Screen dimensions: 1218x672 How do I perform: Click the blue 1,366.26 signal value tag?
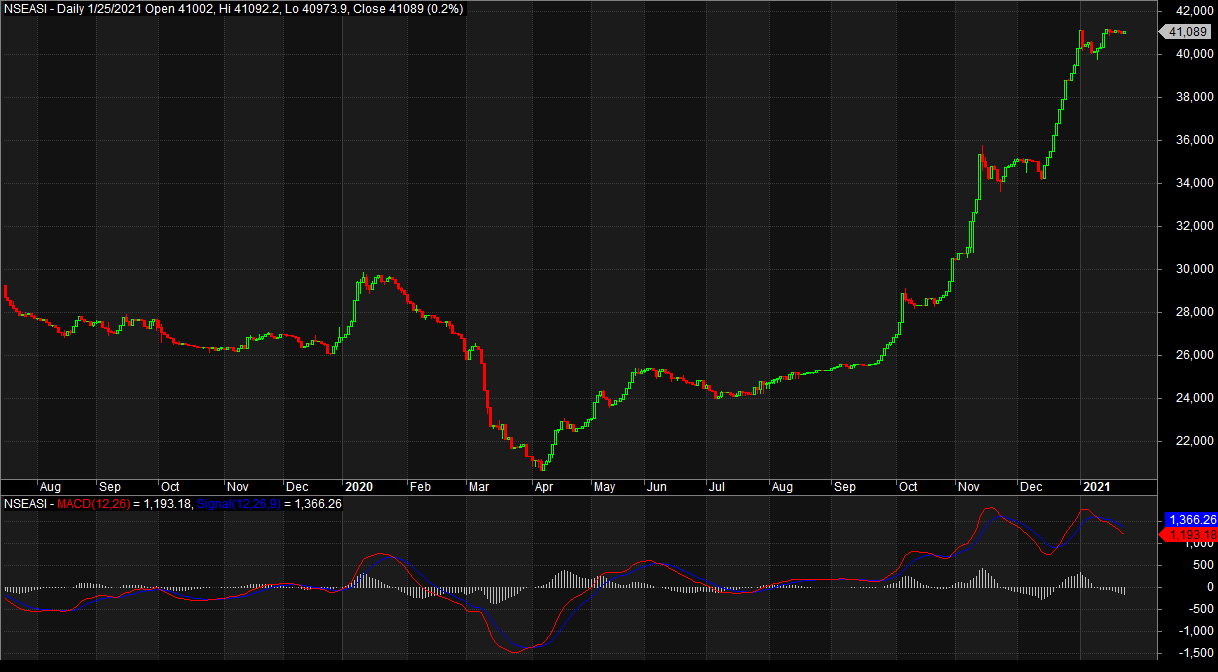point(1190,520)
